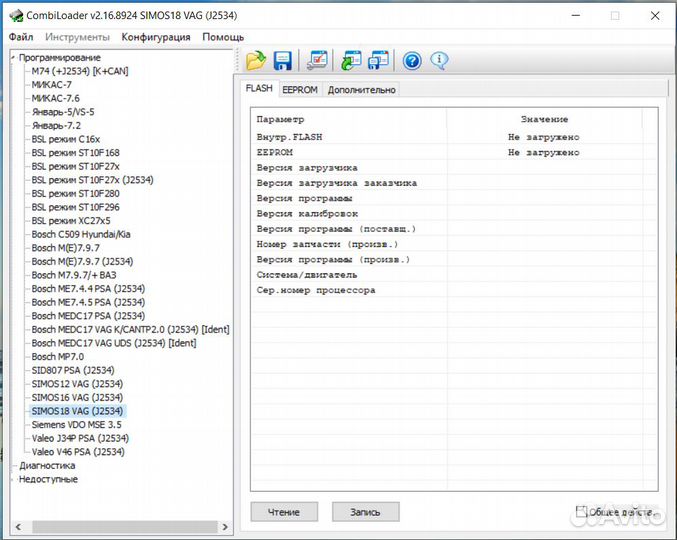The image size is (677, 540).
Task: Enable the "Общее действие" checkbox
Action: (581, 512)
